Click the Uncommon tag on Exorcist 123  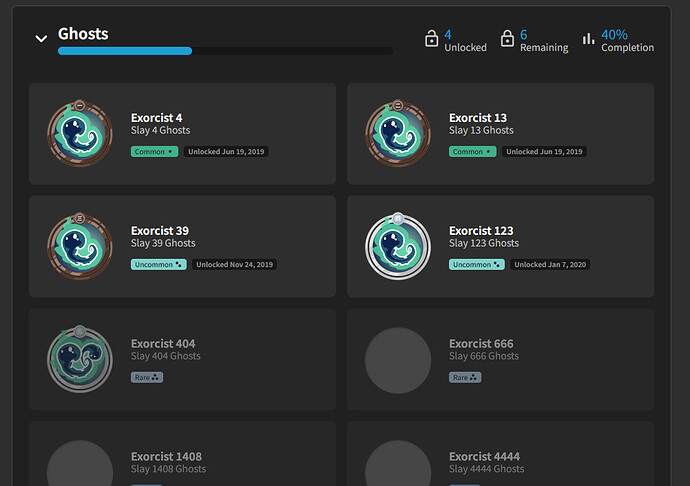[x=477, y=265]
